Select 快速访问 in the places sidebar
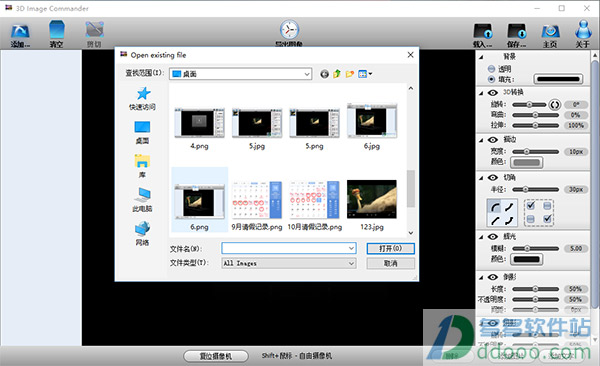The height and width of the screenshot is (366, 600). coord(142,99)
